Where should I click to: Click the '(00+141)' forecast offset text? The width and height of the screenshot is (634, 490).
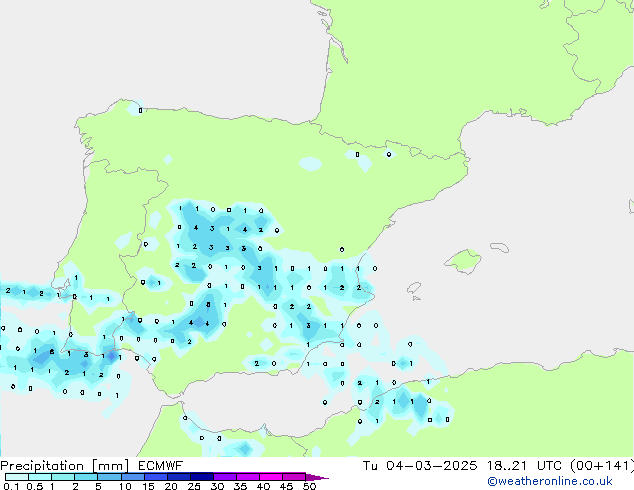click(602, 466)
